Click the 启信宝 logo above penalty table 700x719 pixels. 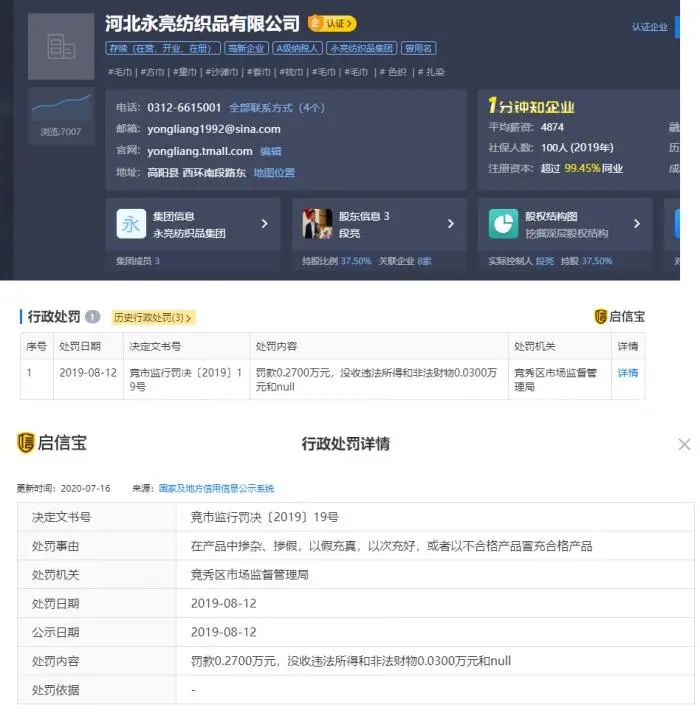click(619, 316)
